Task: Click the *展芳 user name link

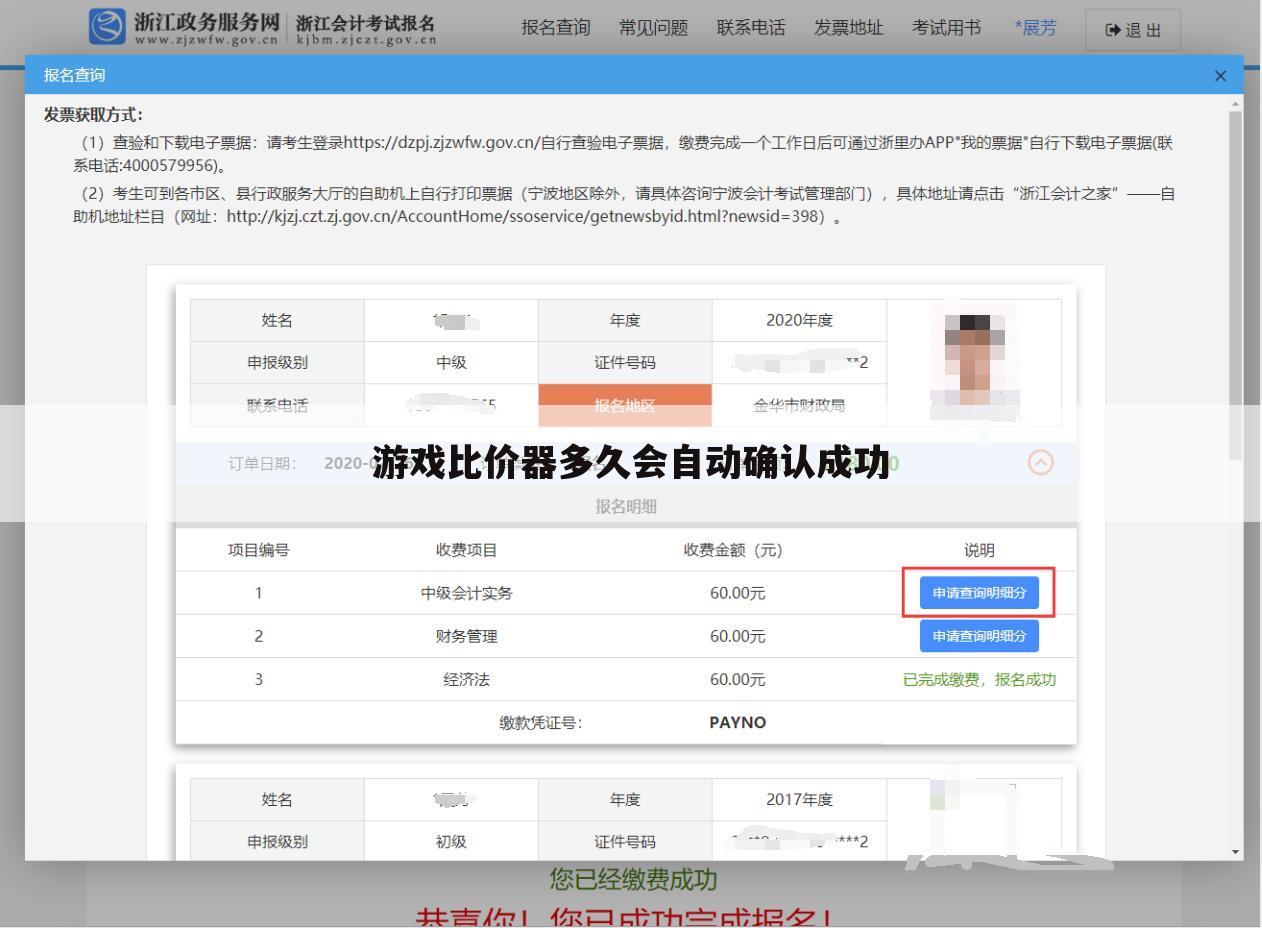Action: click(1035, 28)
